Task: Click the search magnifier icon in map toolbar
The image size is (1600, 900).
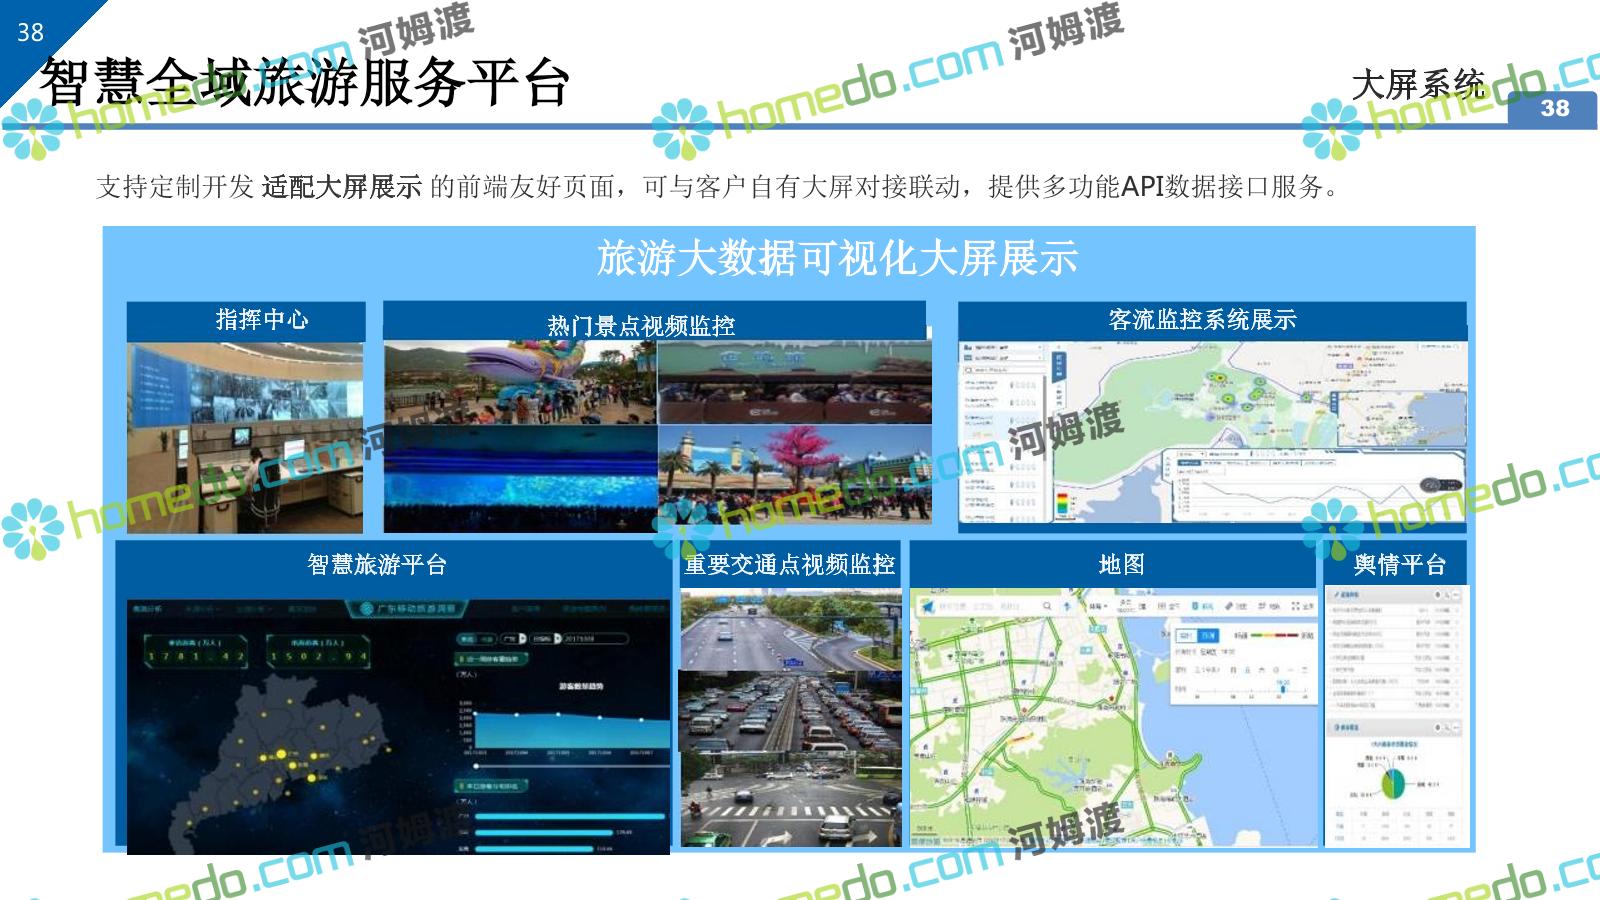Action: pyautogui.click(x=1047, y=606)
